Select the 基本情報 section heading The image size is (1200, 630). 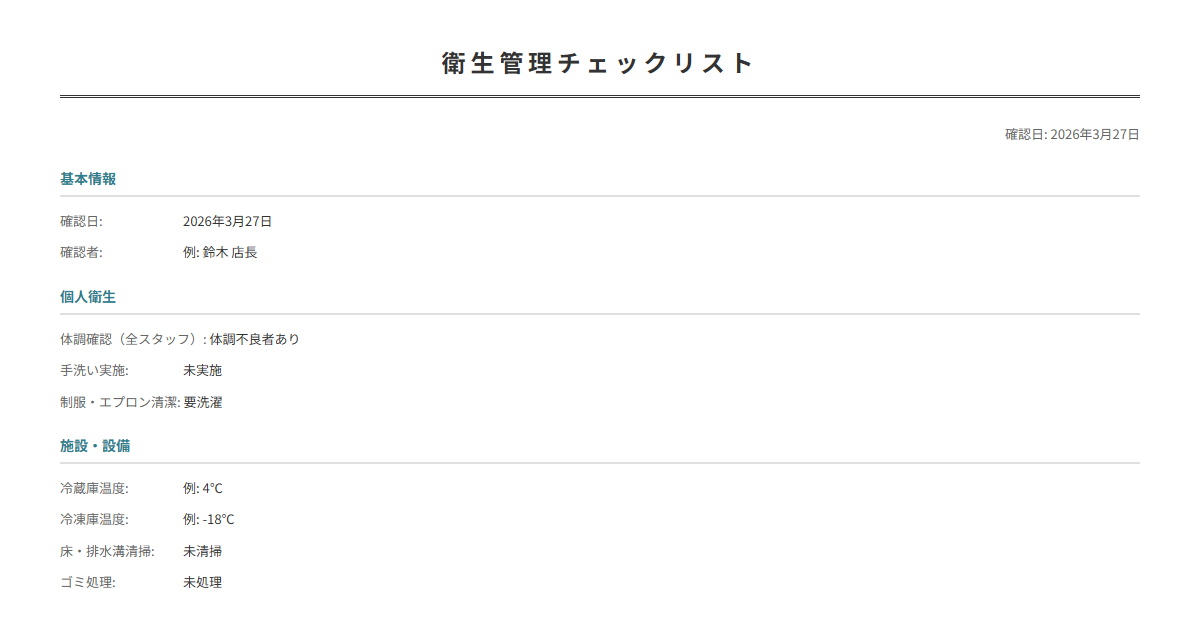coord(88,179)
